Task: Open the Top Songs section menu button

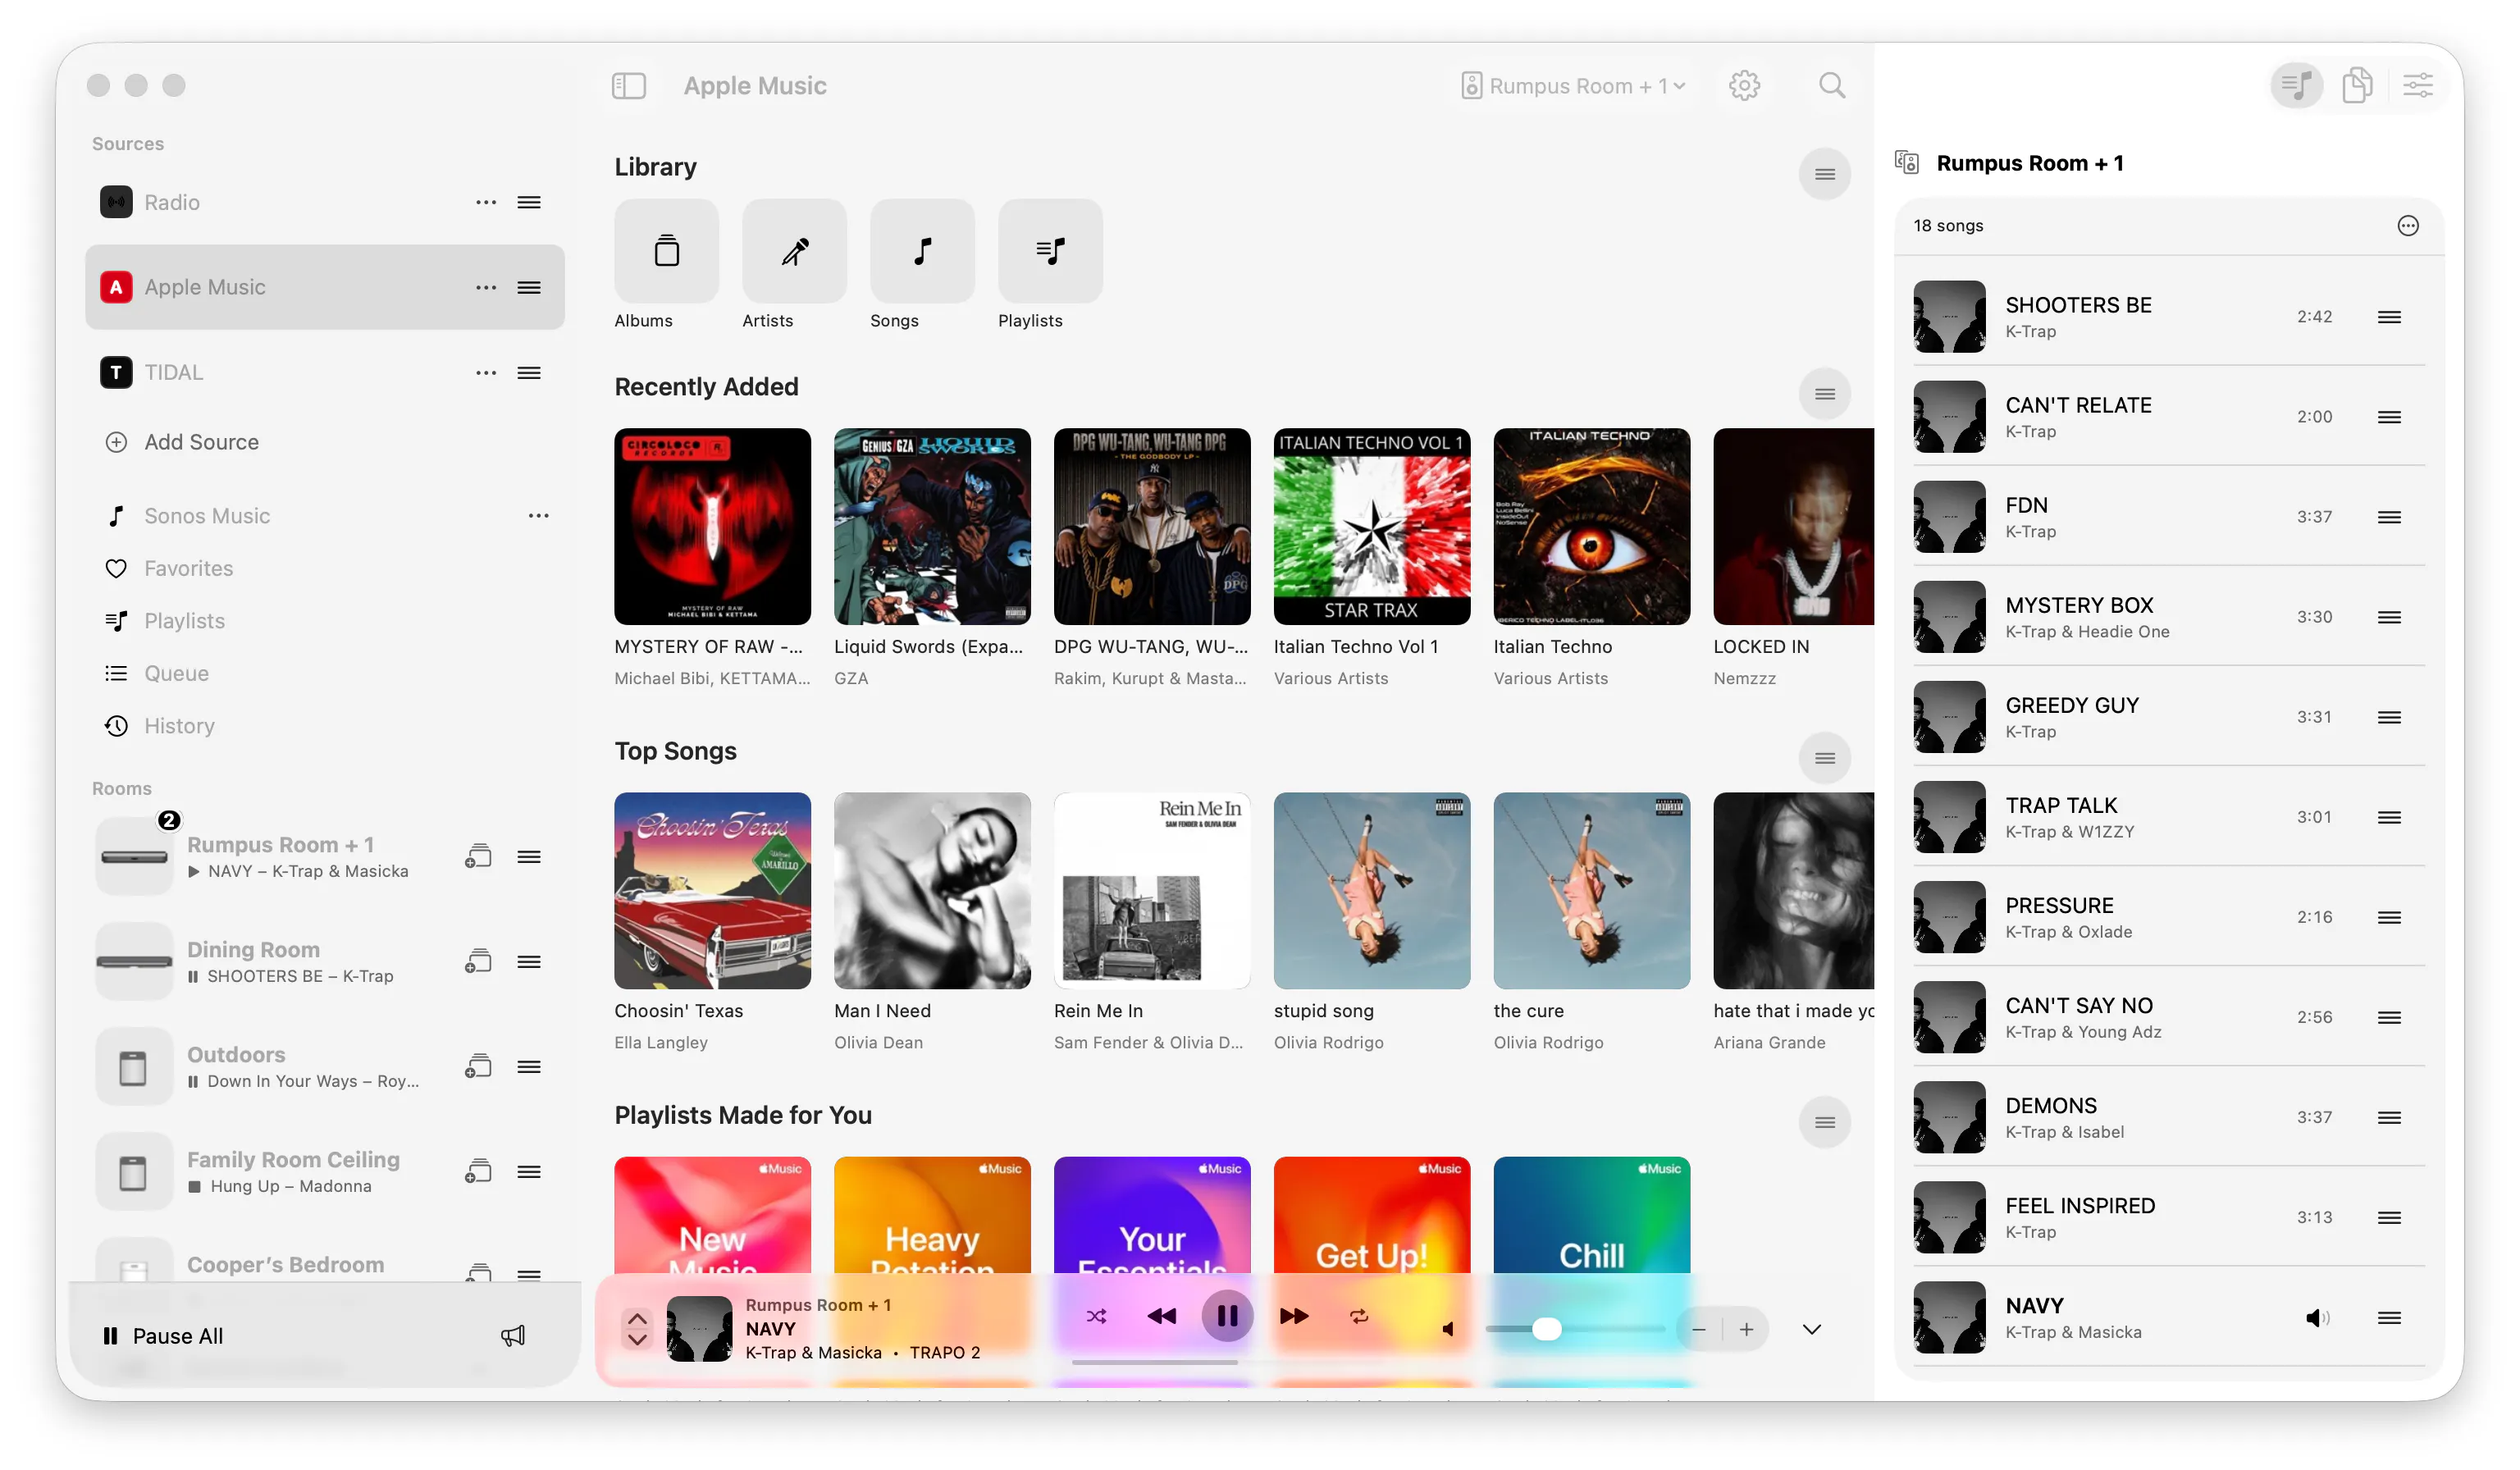Action: click(1824, 758)
